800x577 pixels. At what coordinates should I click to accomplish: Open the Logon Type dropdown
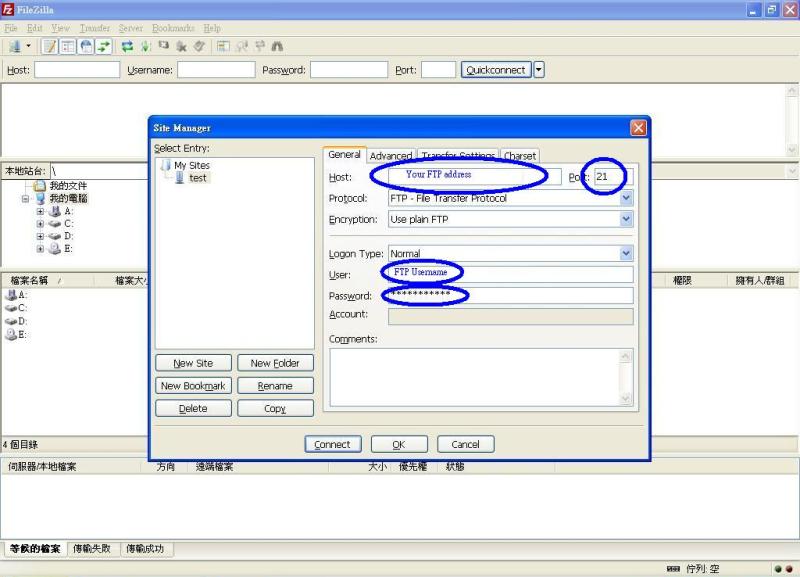coord(627,254)
